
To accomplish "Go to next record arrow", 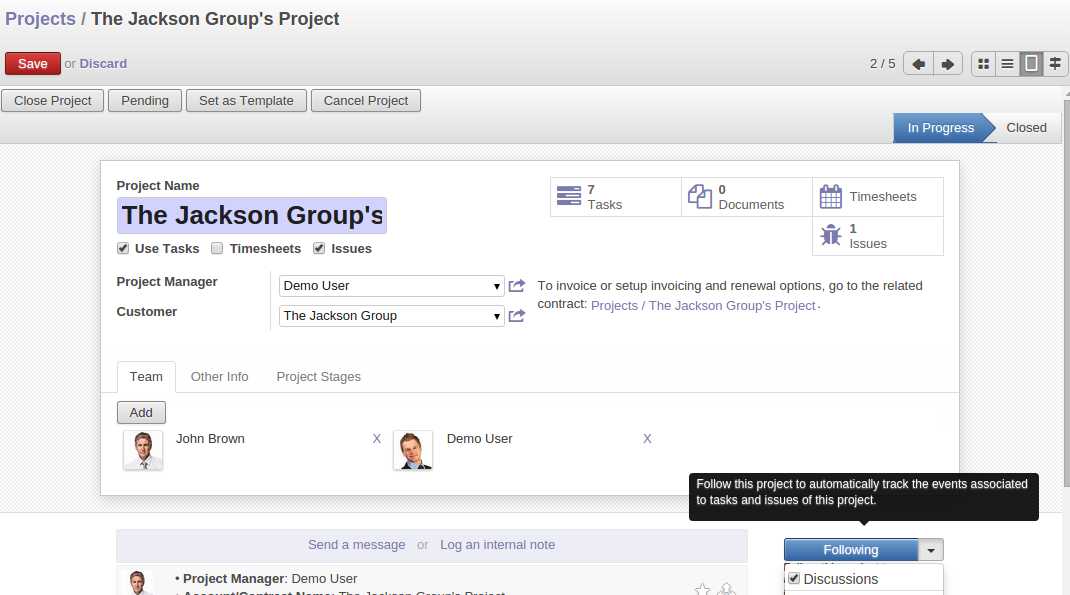I will [x=947, y=64].
